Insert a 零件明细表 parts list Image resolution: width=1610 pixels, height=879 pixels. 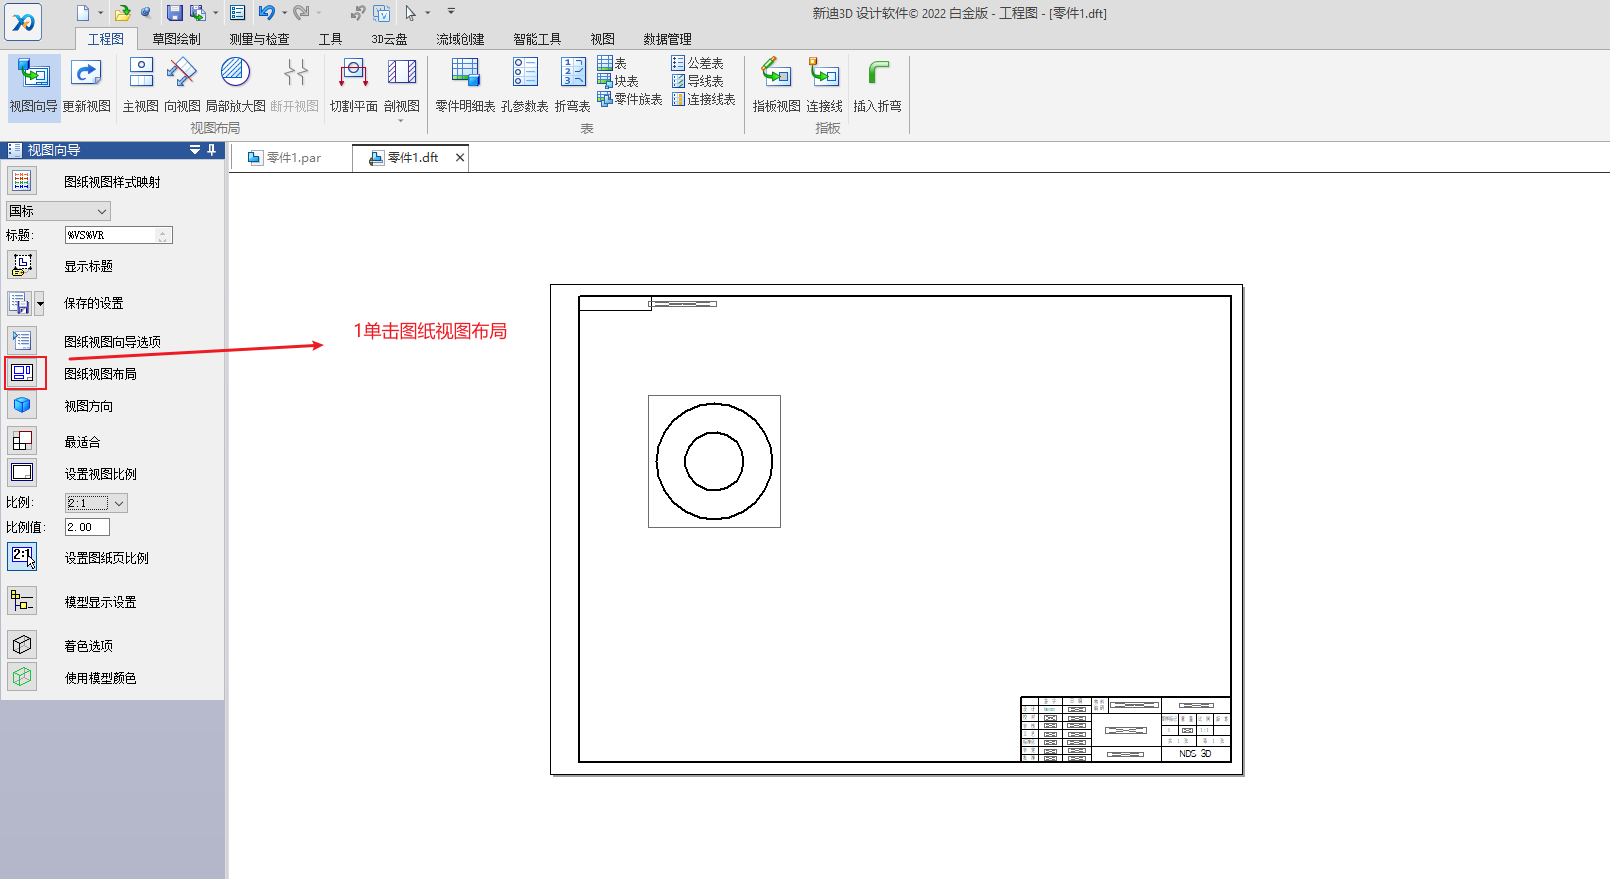465,86
